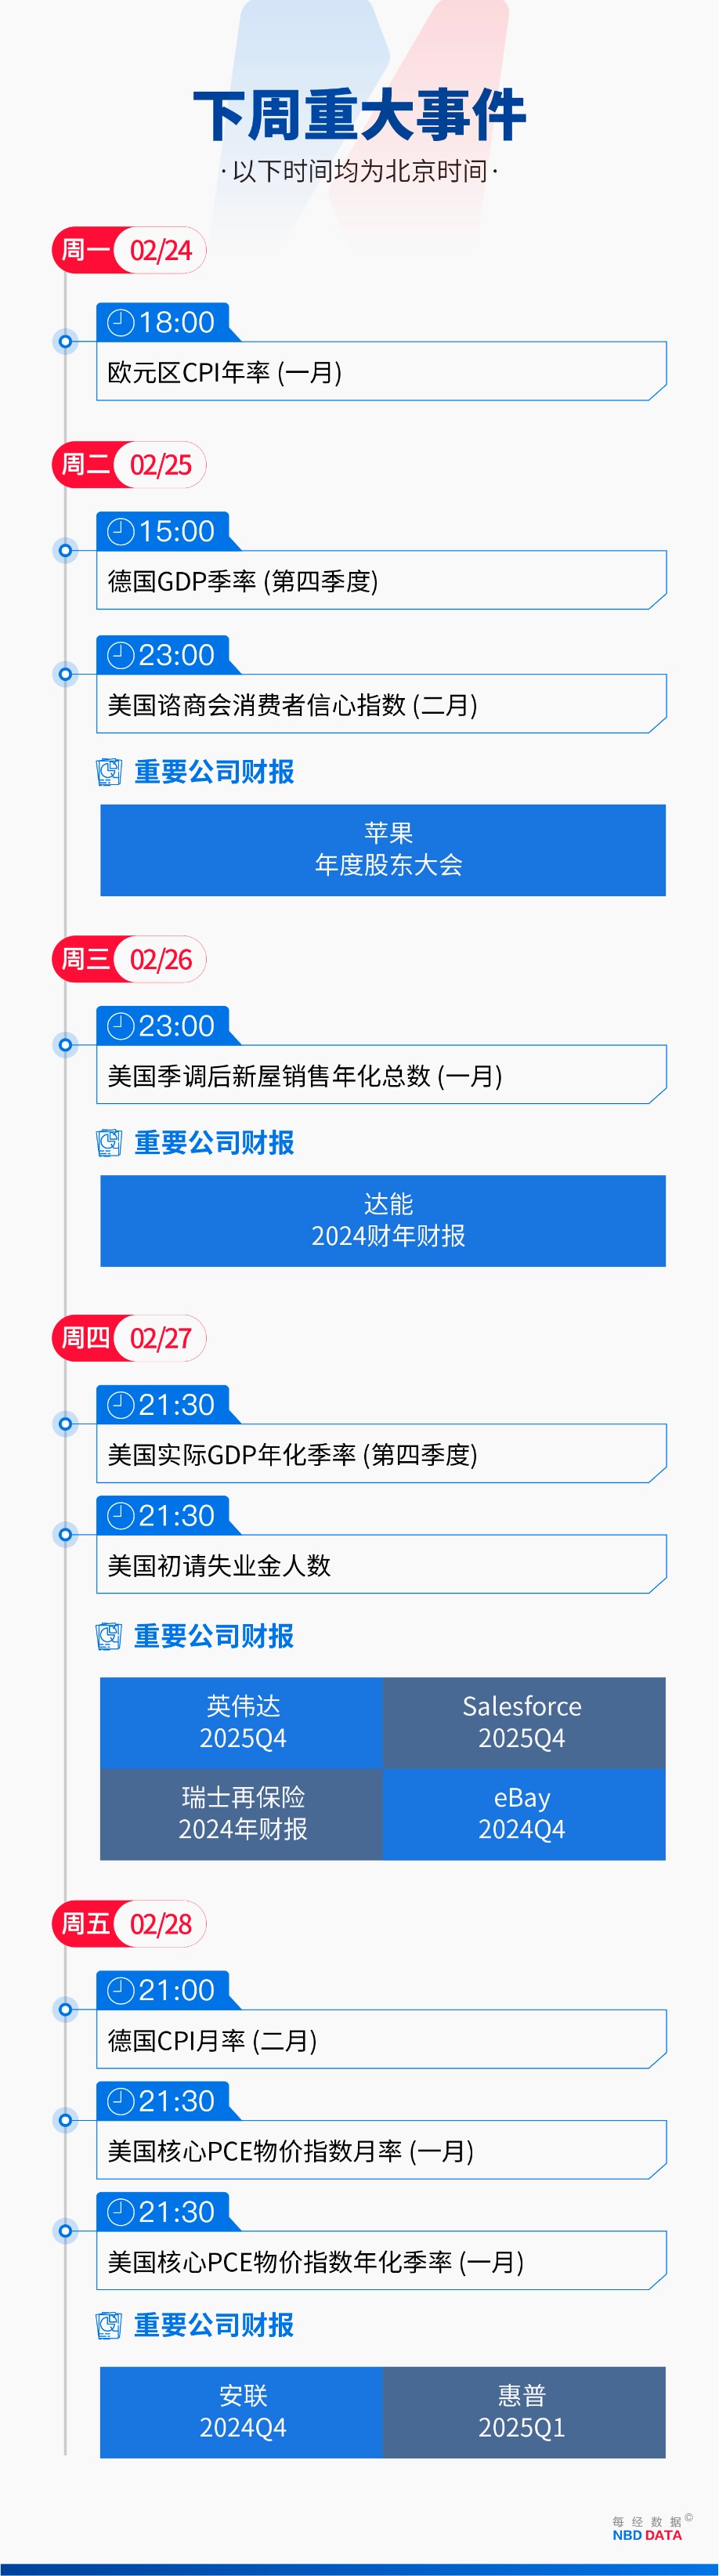Select the Friday 02/28 date badge
719x2576 pixels.
(x=129, y=1924)
